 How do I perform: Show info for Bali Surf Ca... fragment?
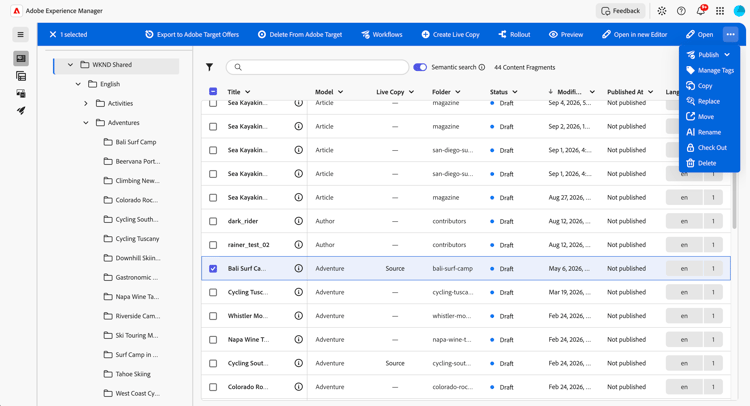click(x=298, y=269)
